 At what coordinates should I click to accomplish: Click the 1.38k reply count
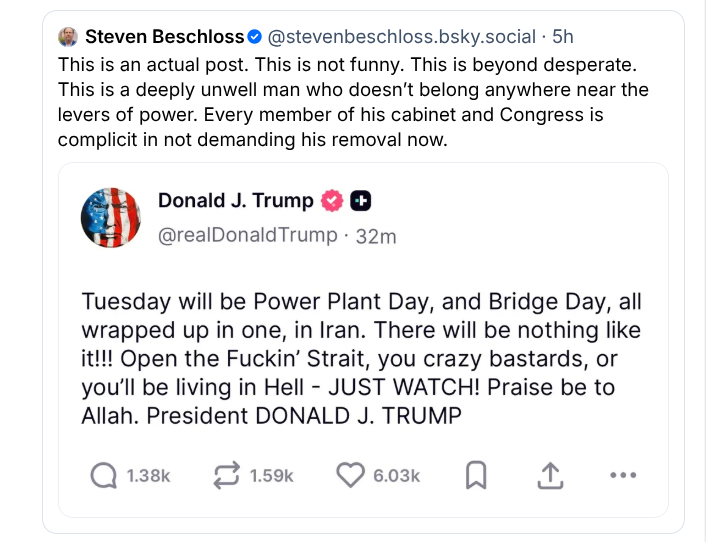148,477
